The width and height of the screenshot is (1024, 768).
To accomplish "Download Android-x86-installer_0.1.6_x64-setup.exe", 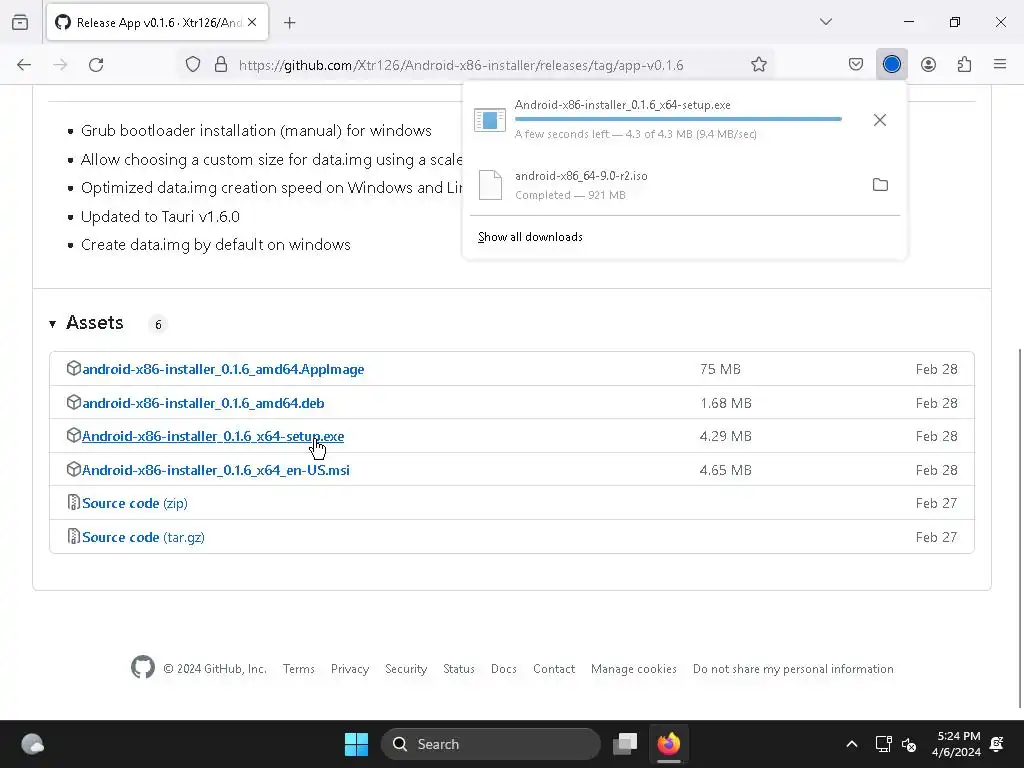I will click(x=213, y=436).
